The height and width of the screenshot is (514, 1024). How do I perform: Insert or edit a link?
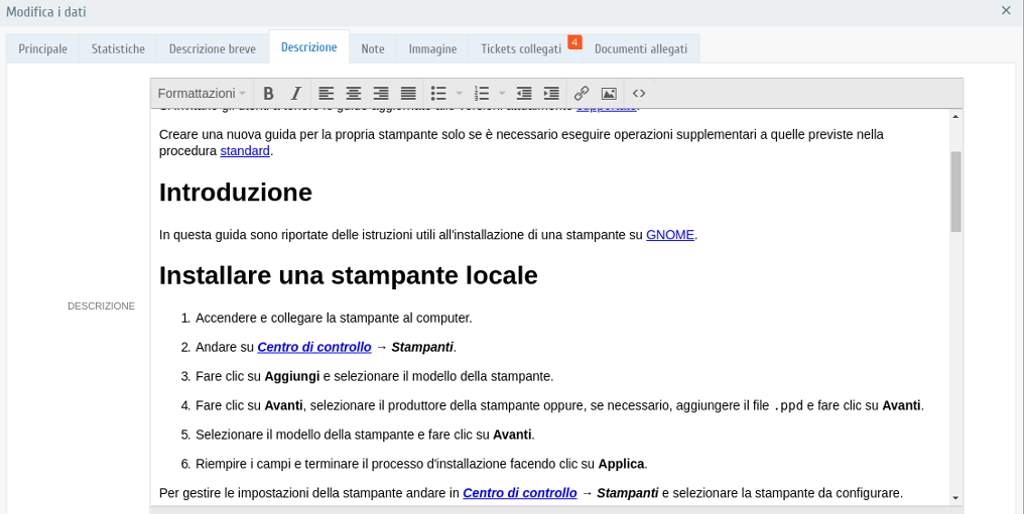pos(581,93)
